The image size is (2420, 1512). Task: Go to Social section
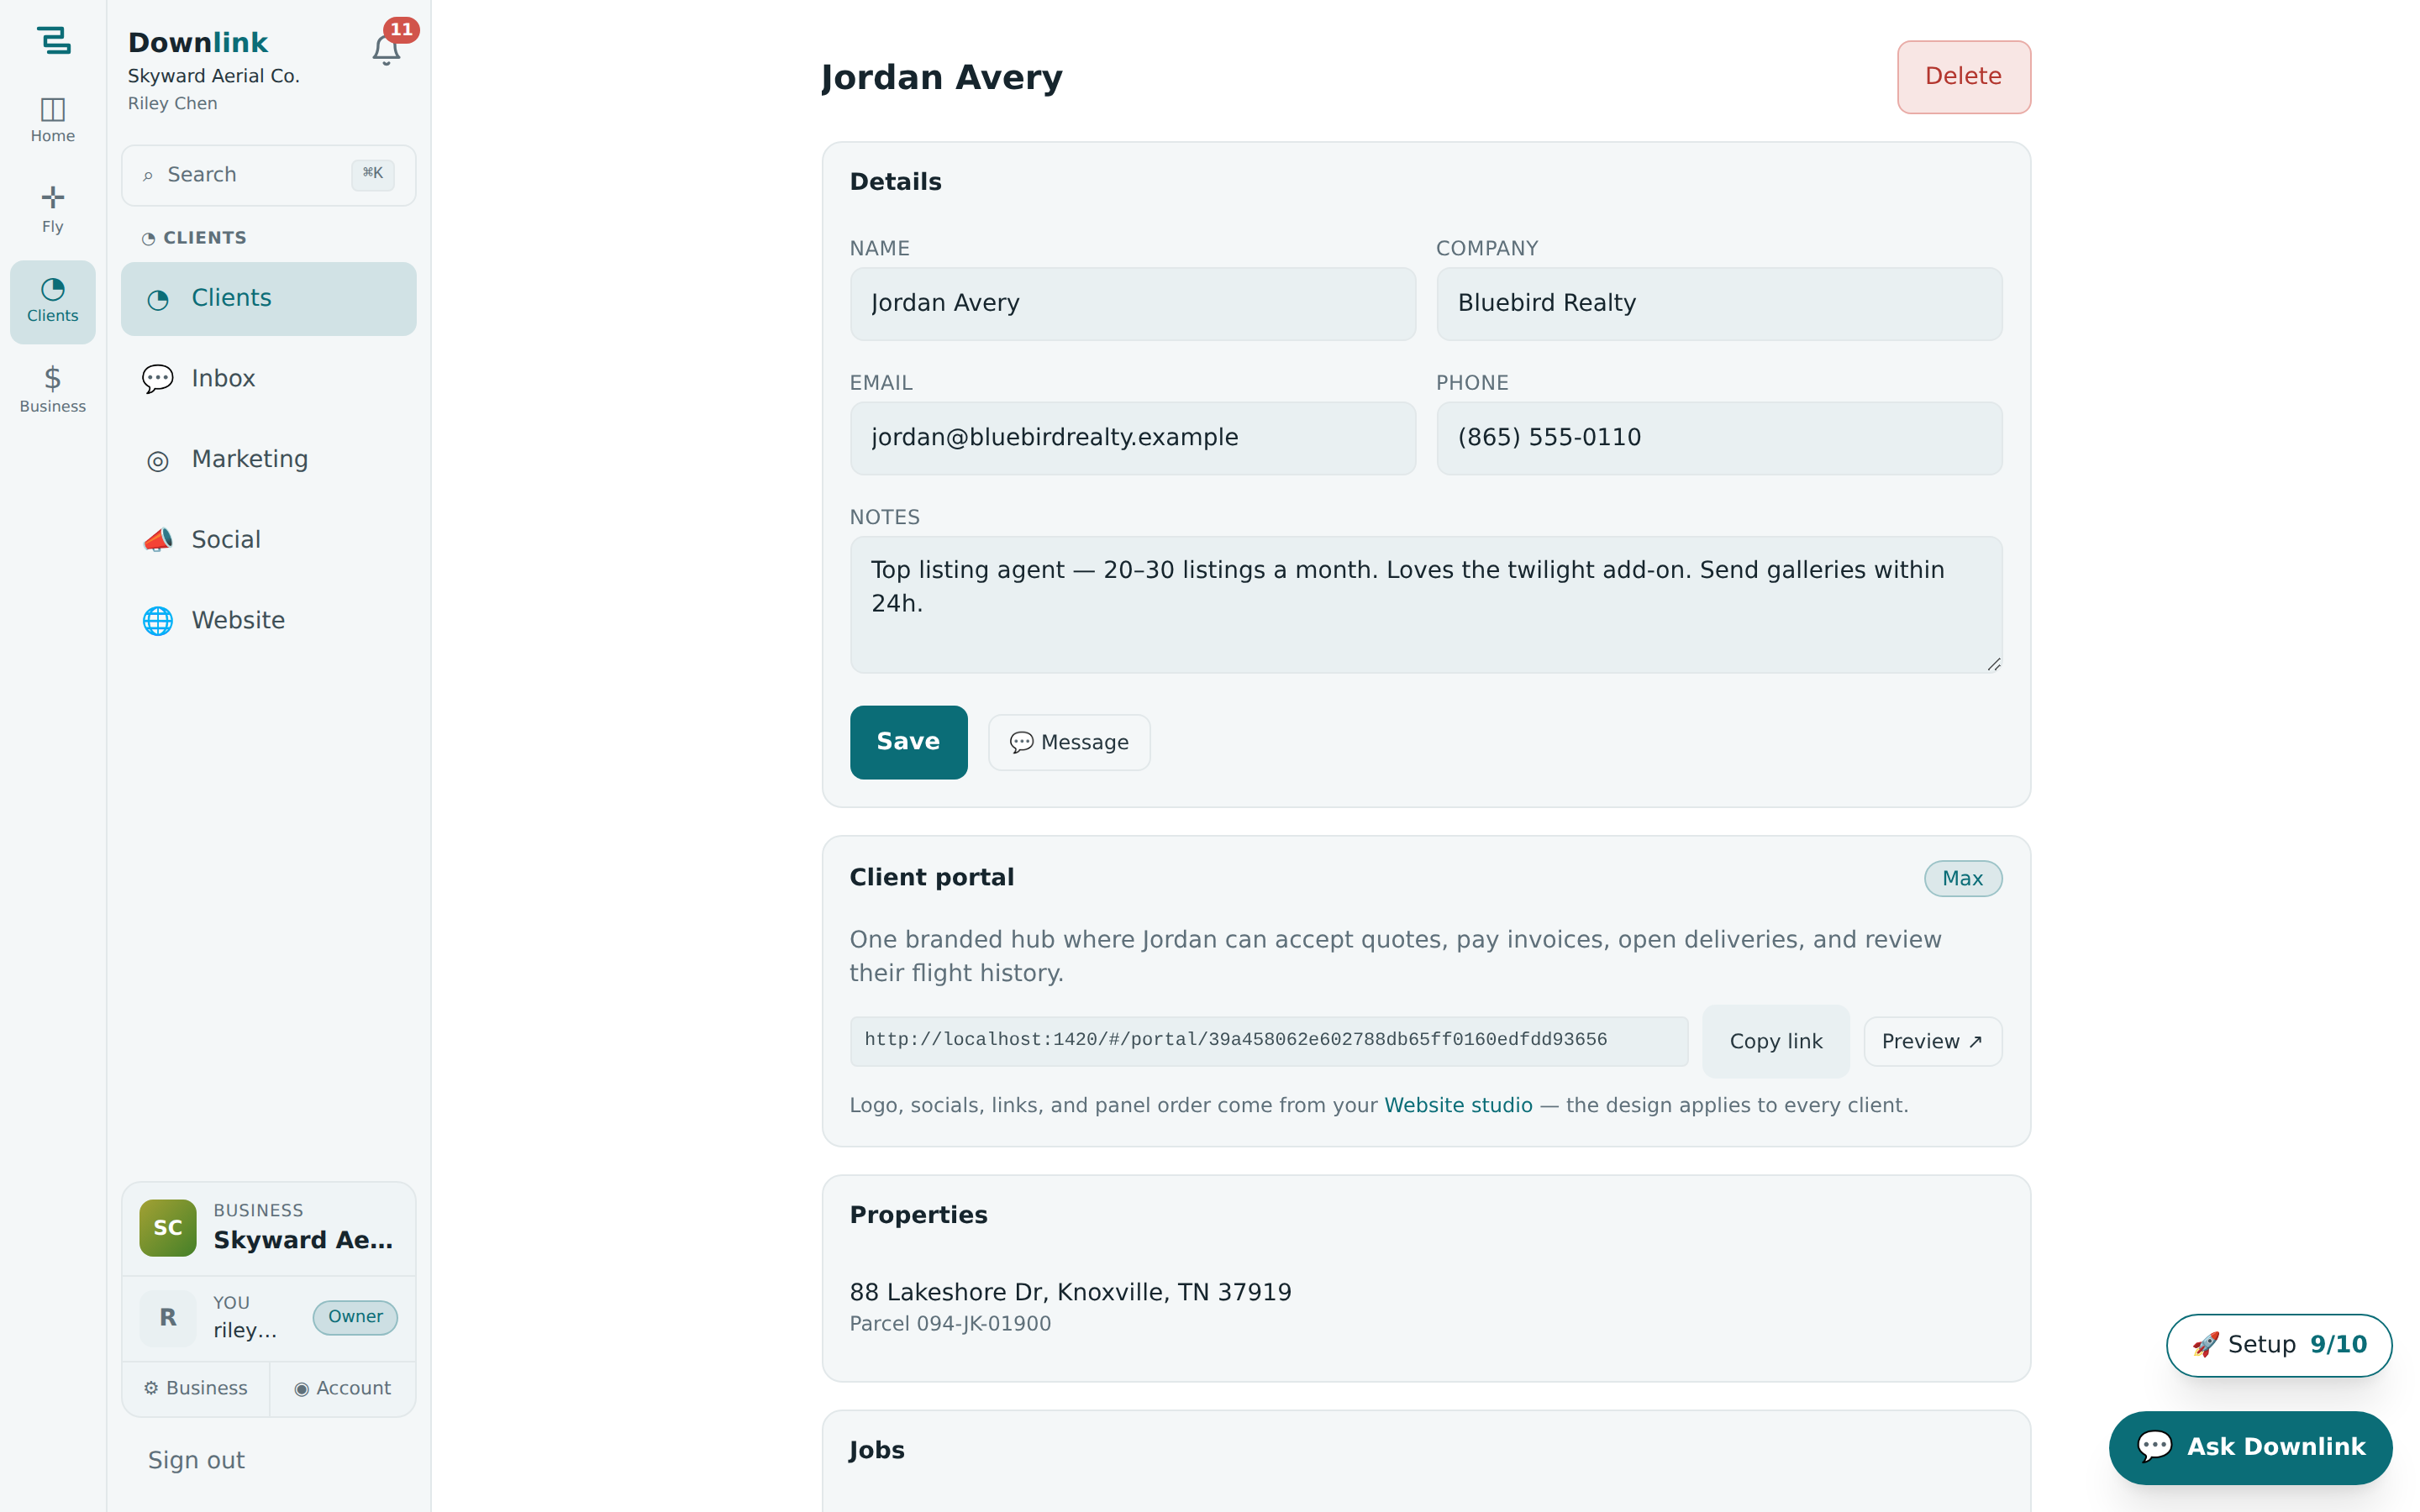tap(269, 540)
